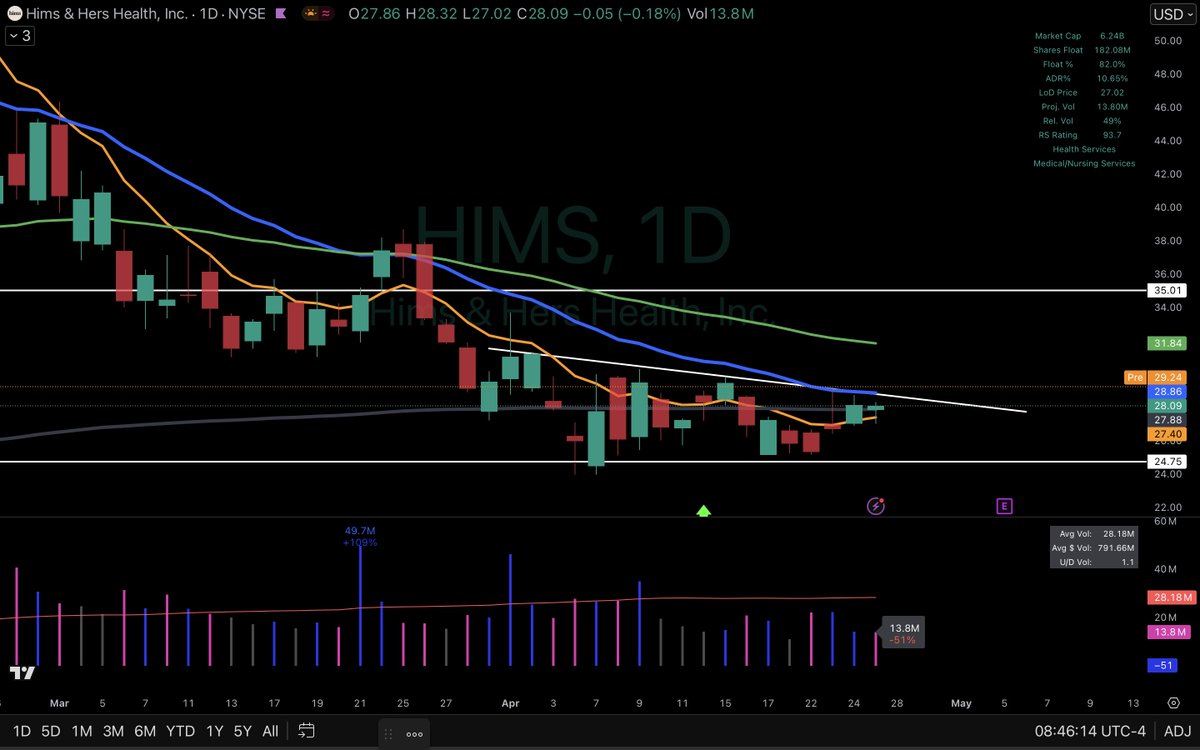Select the 1M time range
This screenshot has width=1200, height=750.
(81, 731)
